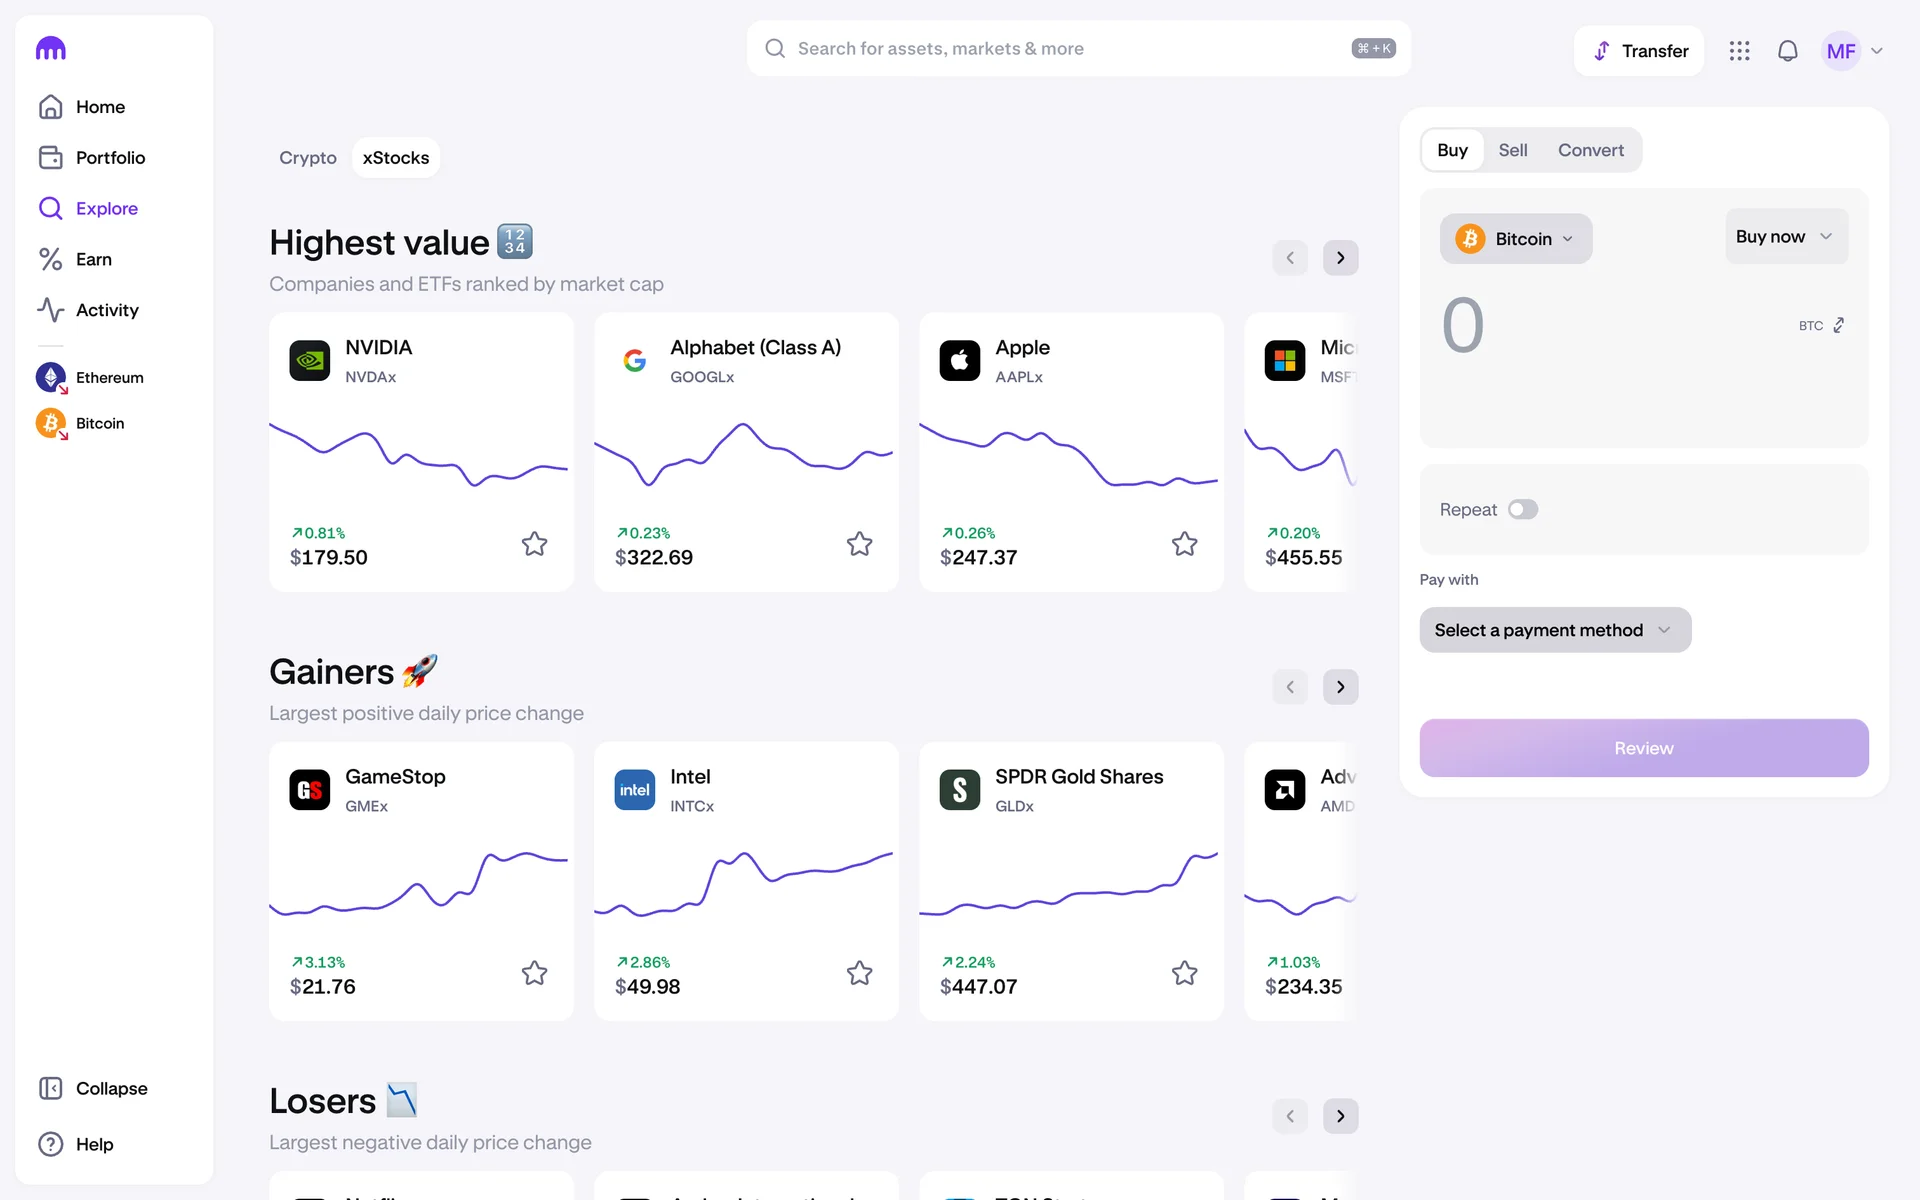
Task: Star the GameStop stock card
Action: tap(534, 973)
